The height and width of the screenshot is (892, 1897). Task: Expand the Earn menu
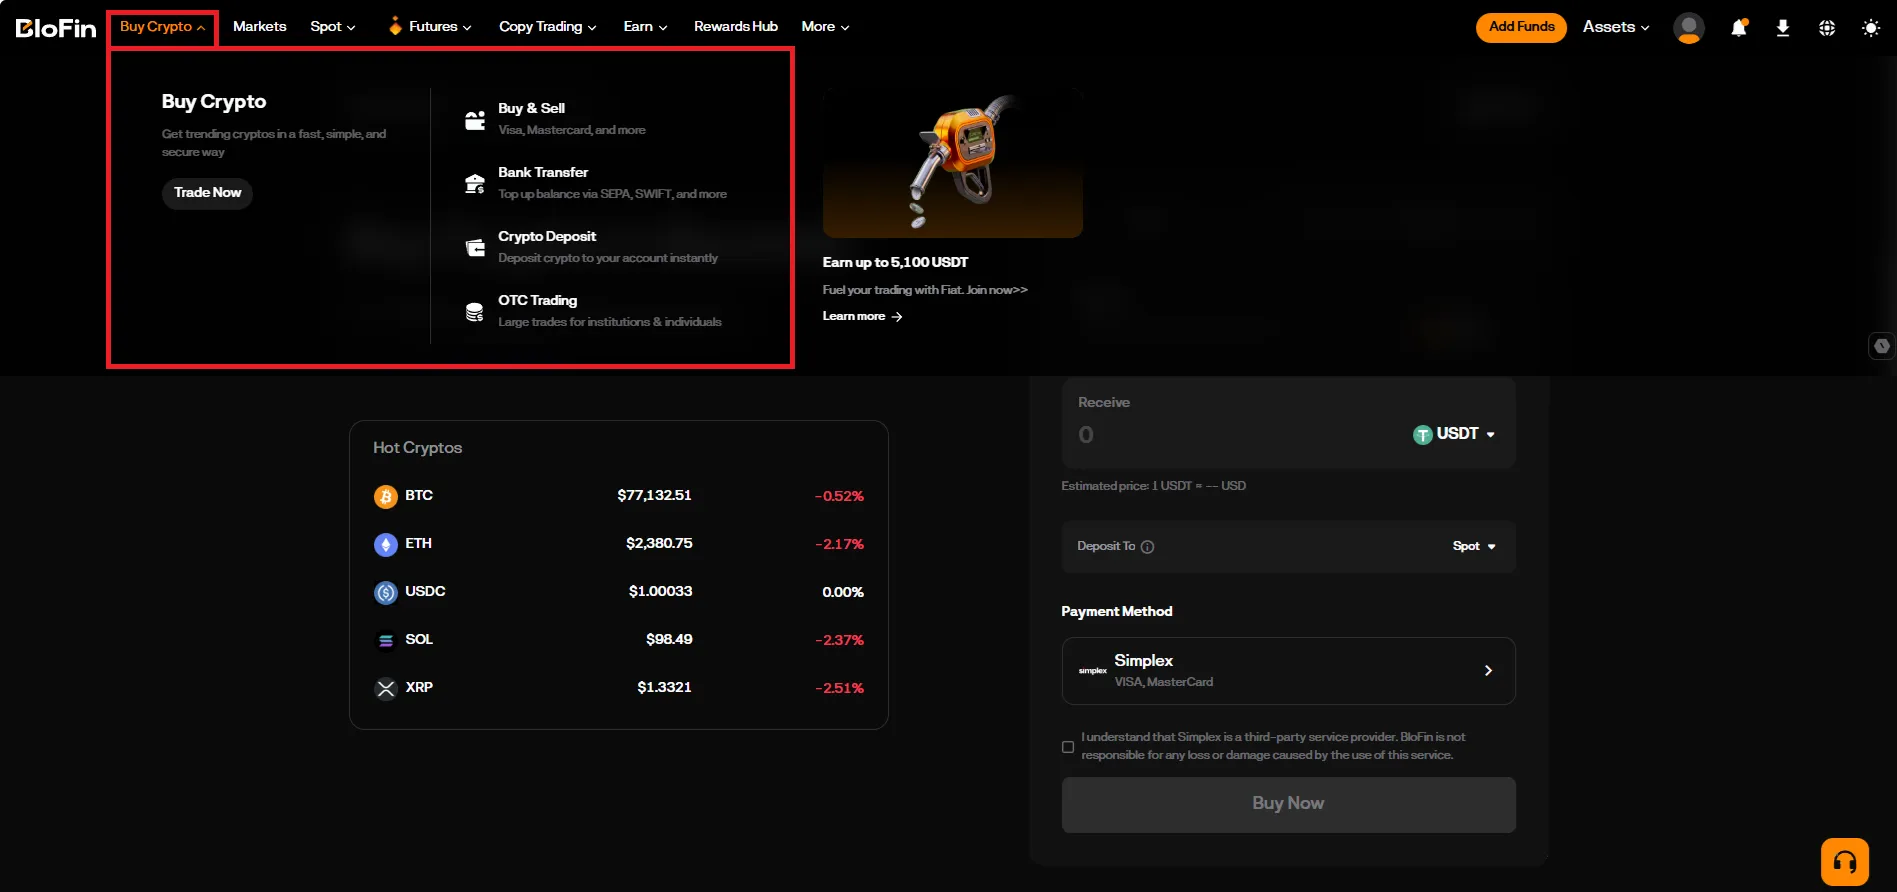(x=646, y=27)
